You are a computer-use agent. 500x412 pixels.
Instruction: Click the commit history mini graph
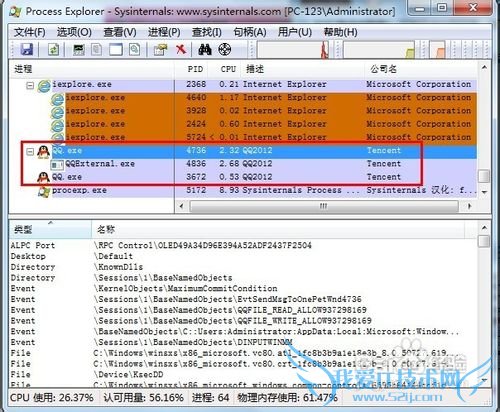point(379,49)
